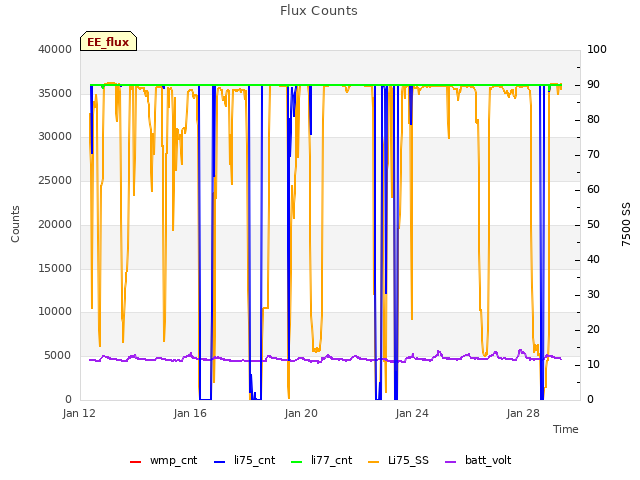Click the green li77_cnt legend swatch
640x480 pixels.
coord(297,462)
